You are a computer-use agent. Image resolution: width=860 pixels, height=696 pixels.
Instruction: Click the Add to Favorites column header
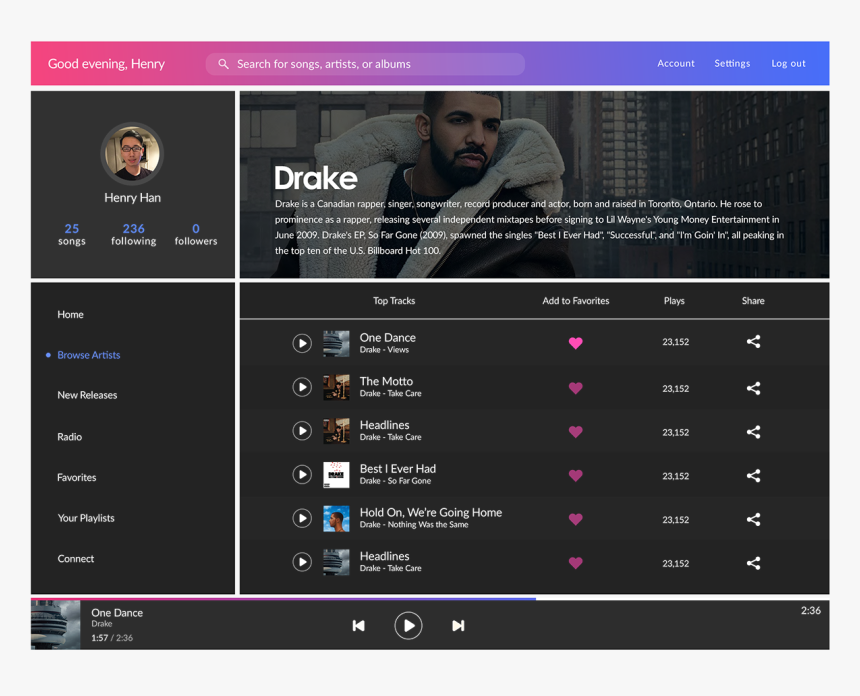coord(575,301)
